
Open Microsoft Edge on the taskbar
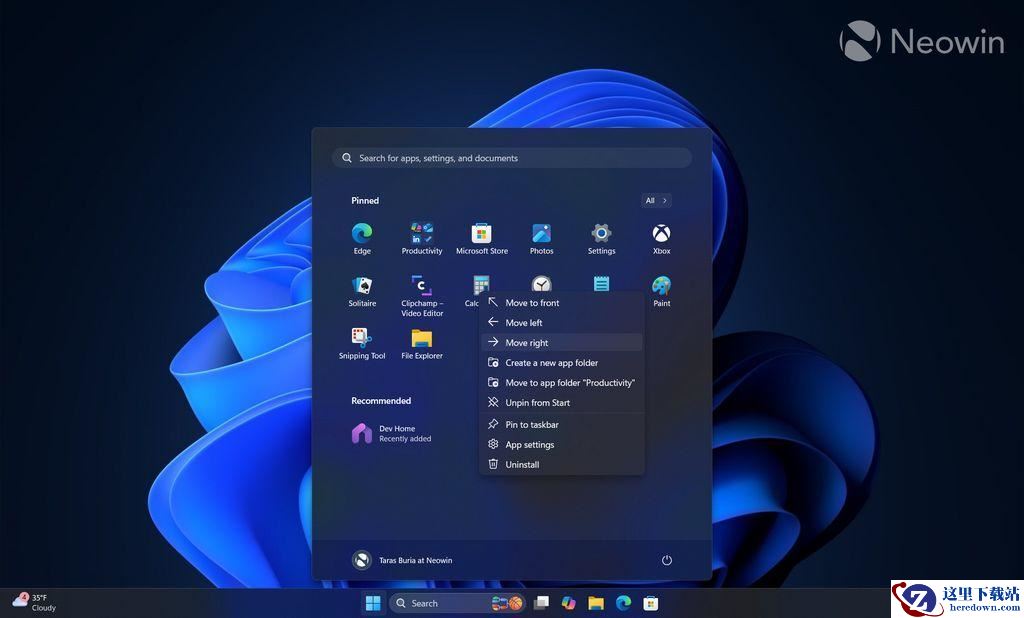pos(623,603)
